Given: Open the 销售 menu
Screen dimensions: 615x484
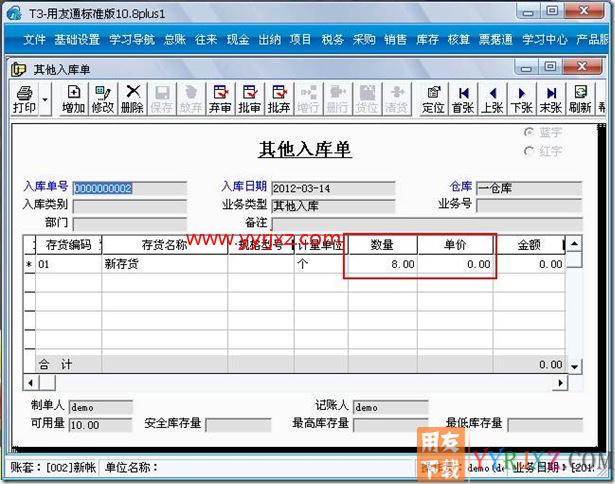Looking at the screenshot, I should click(395, 39).
